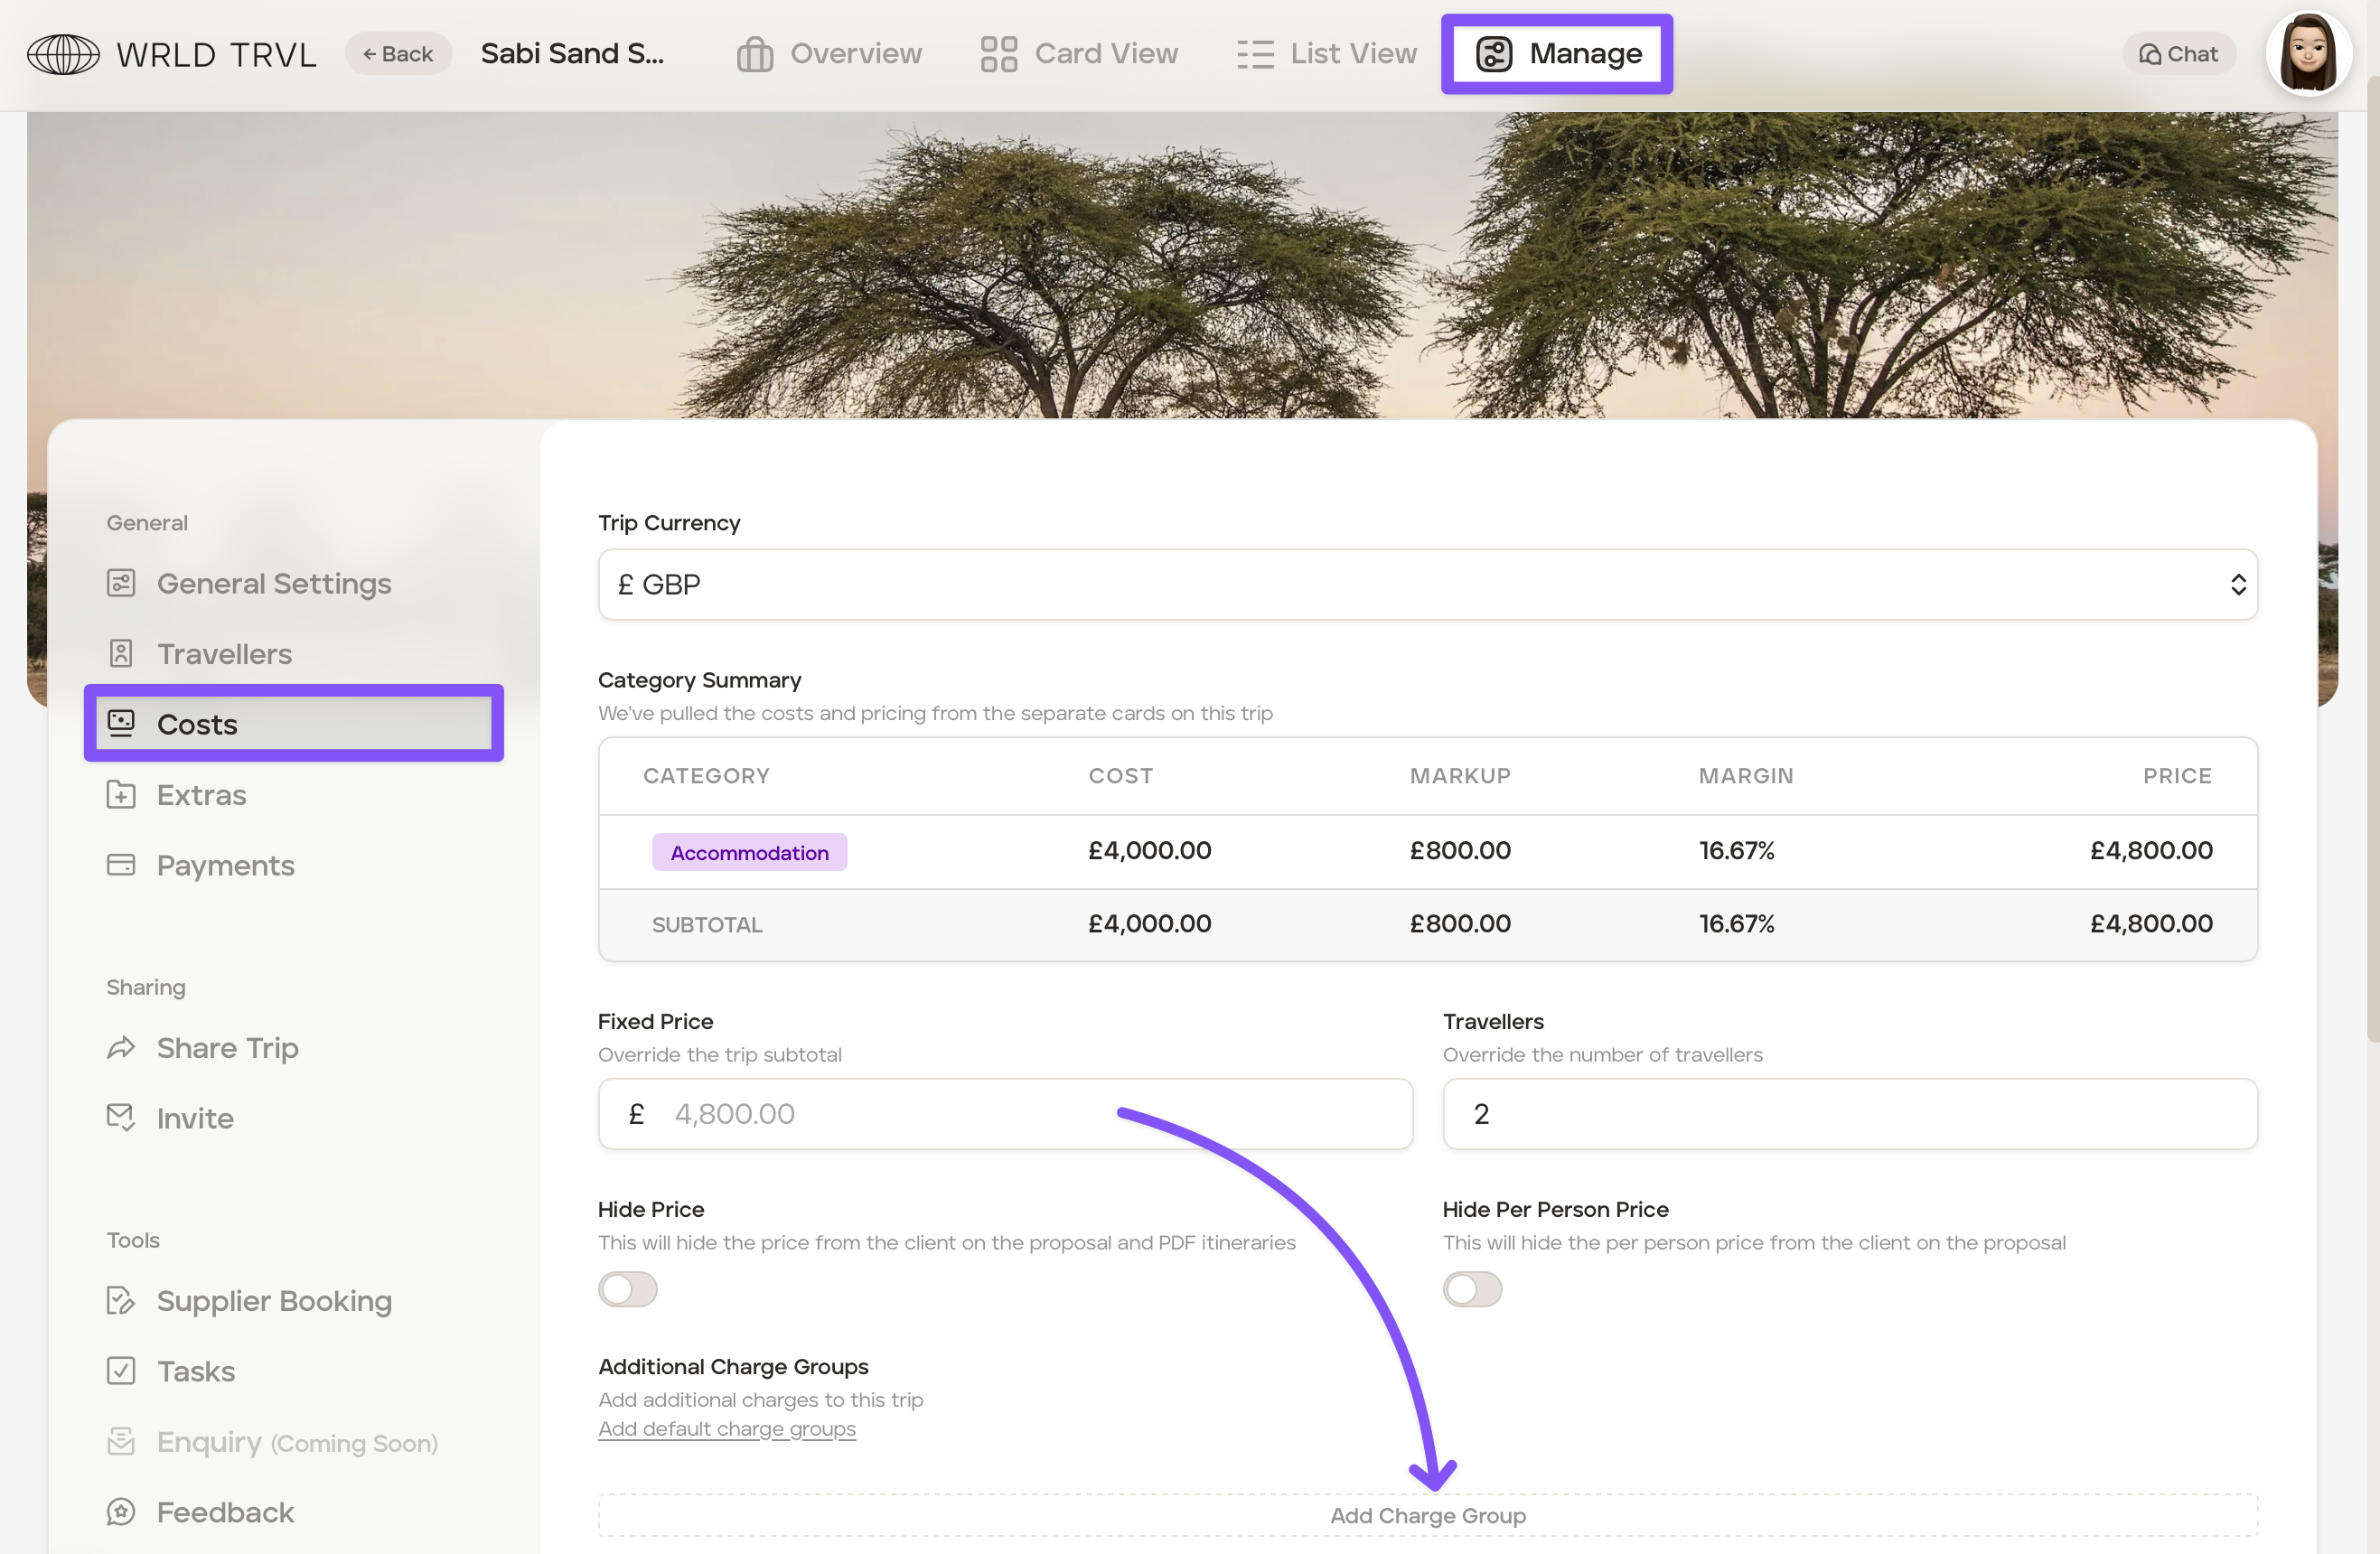2380x1554 pixels.
Task: Open General Settings icon in sidebar
Action: [x=121, y=583]
